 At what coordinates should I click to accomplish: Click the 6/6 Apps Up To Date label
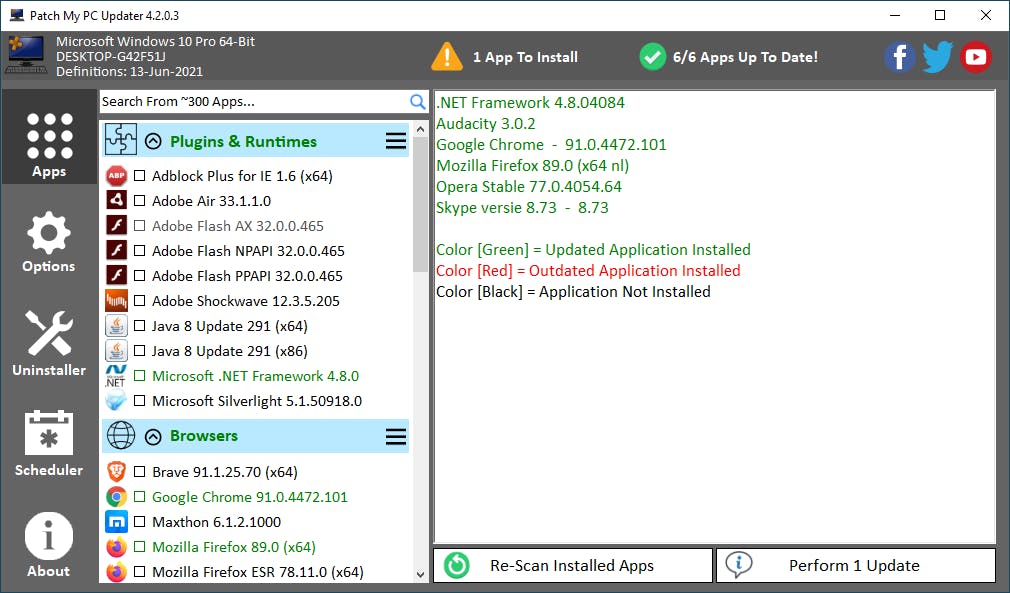[745, 57]
